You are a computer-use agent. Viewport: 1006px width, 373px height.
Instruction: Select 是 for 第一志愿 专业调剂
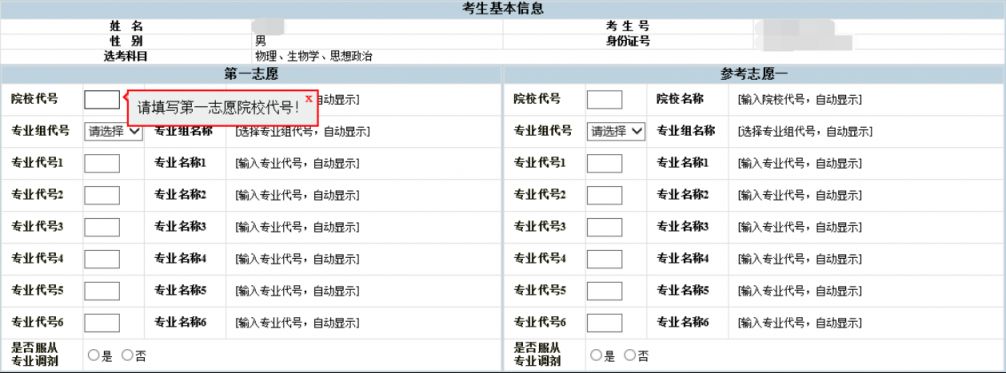[x=94, y=354]
